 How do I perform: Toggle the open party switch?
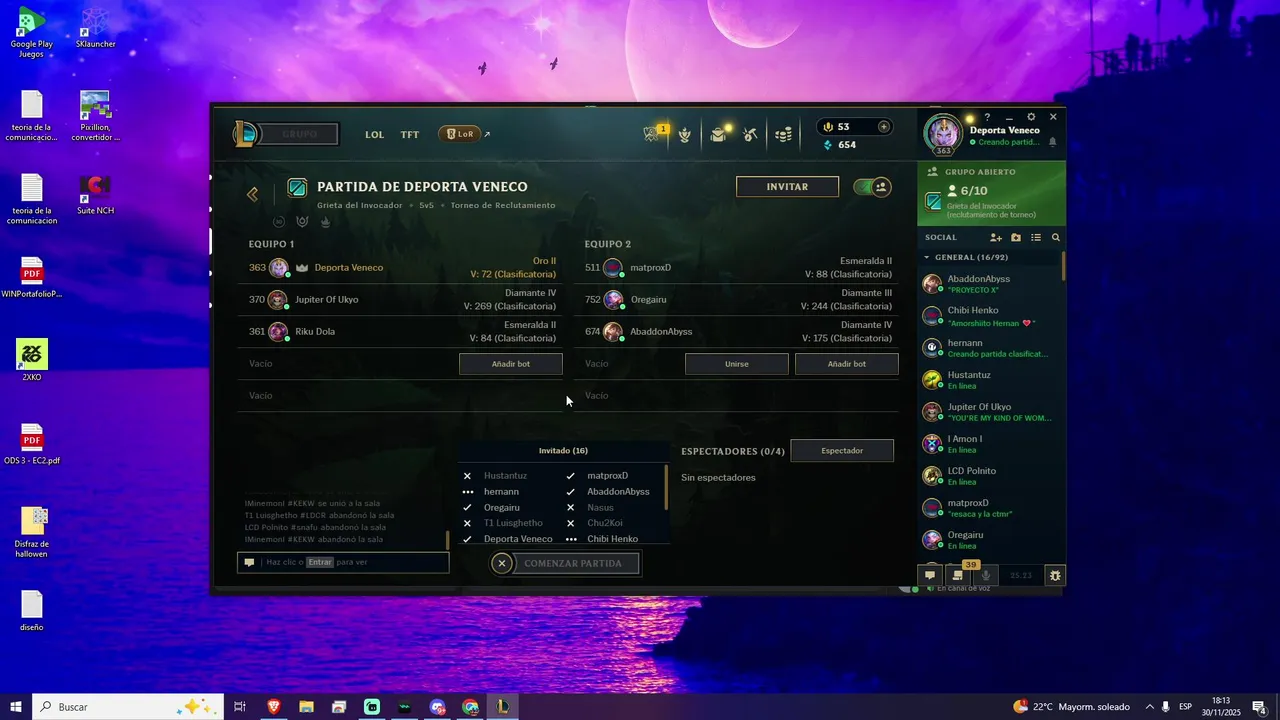(872, 187)
